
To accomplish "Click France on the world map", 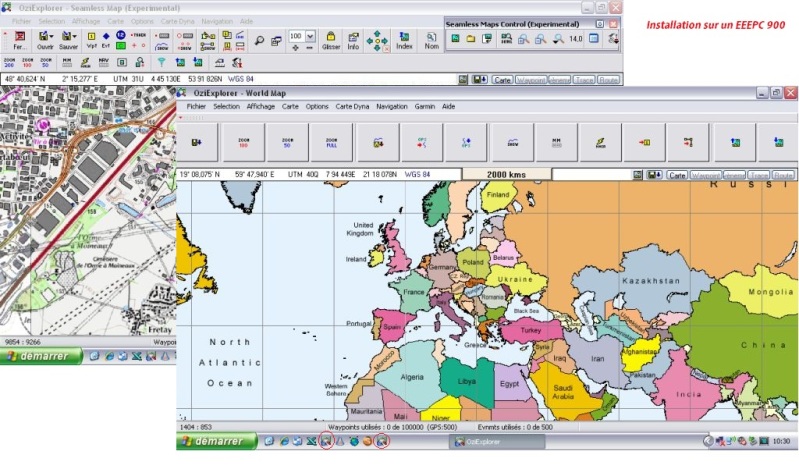I will 413,292.
